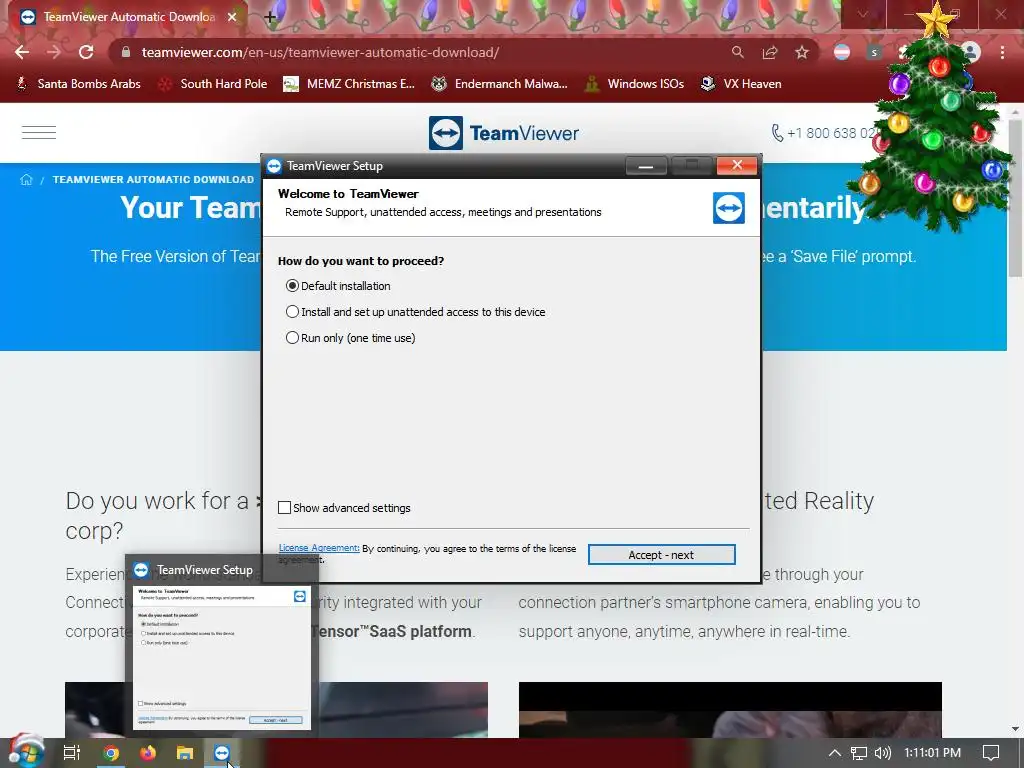The height and width of the screenshot is (768, 1024).
Task: Open MEMZ Christmas bookmark
Action: point(349,84)
